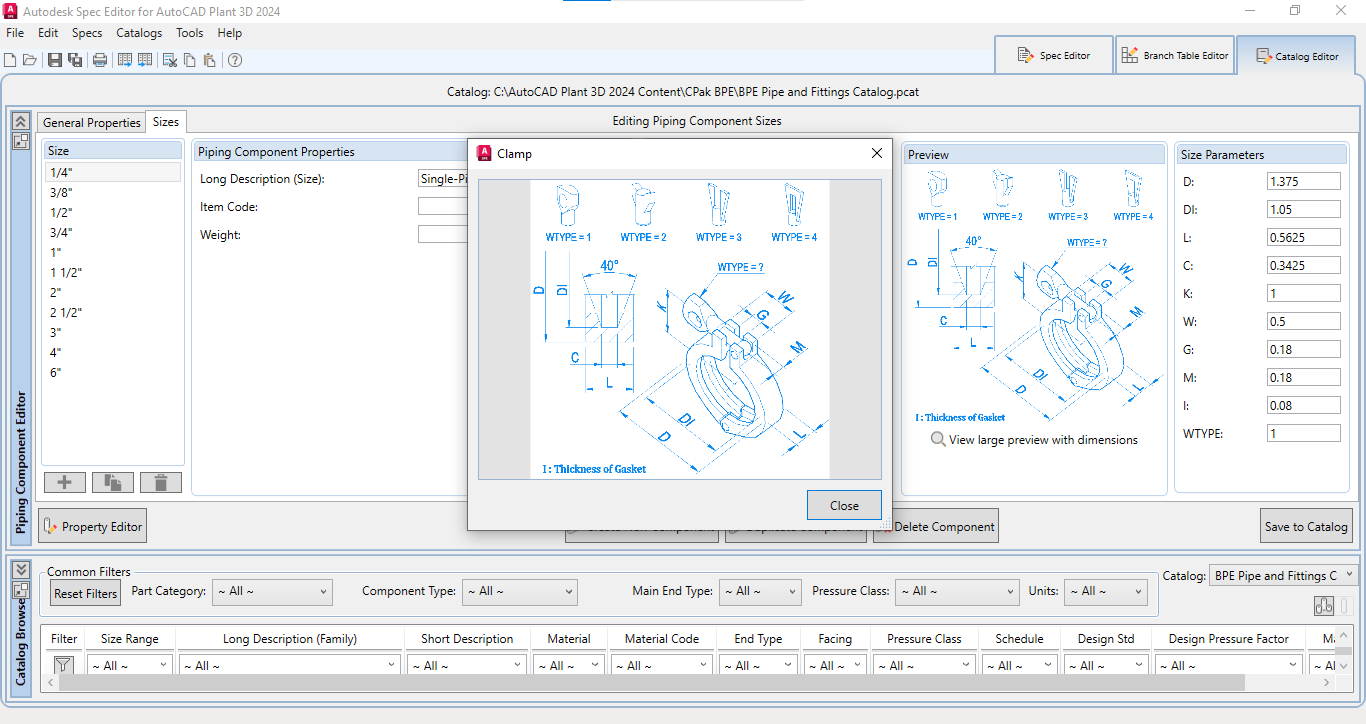Add a new size with the plus button
The width and height of the screenshot is (1366, 724).
(x=65, y=483)
